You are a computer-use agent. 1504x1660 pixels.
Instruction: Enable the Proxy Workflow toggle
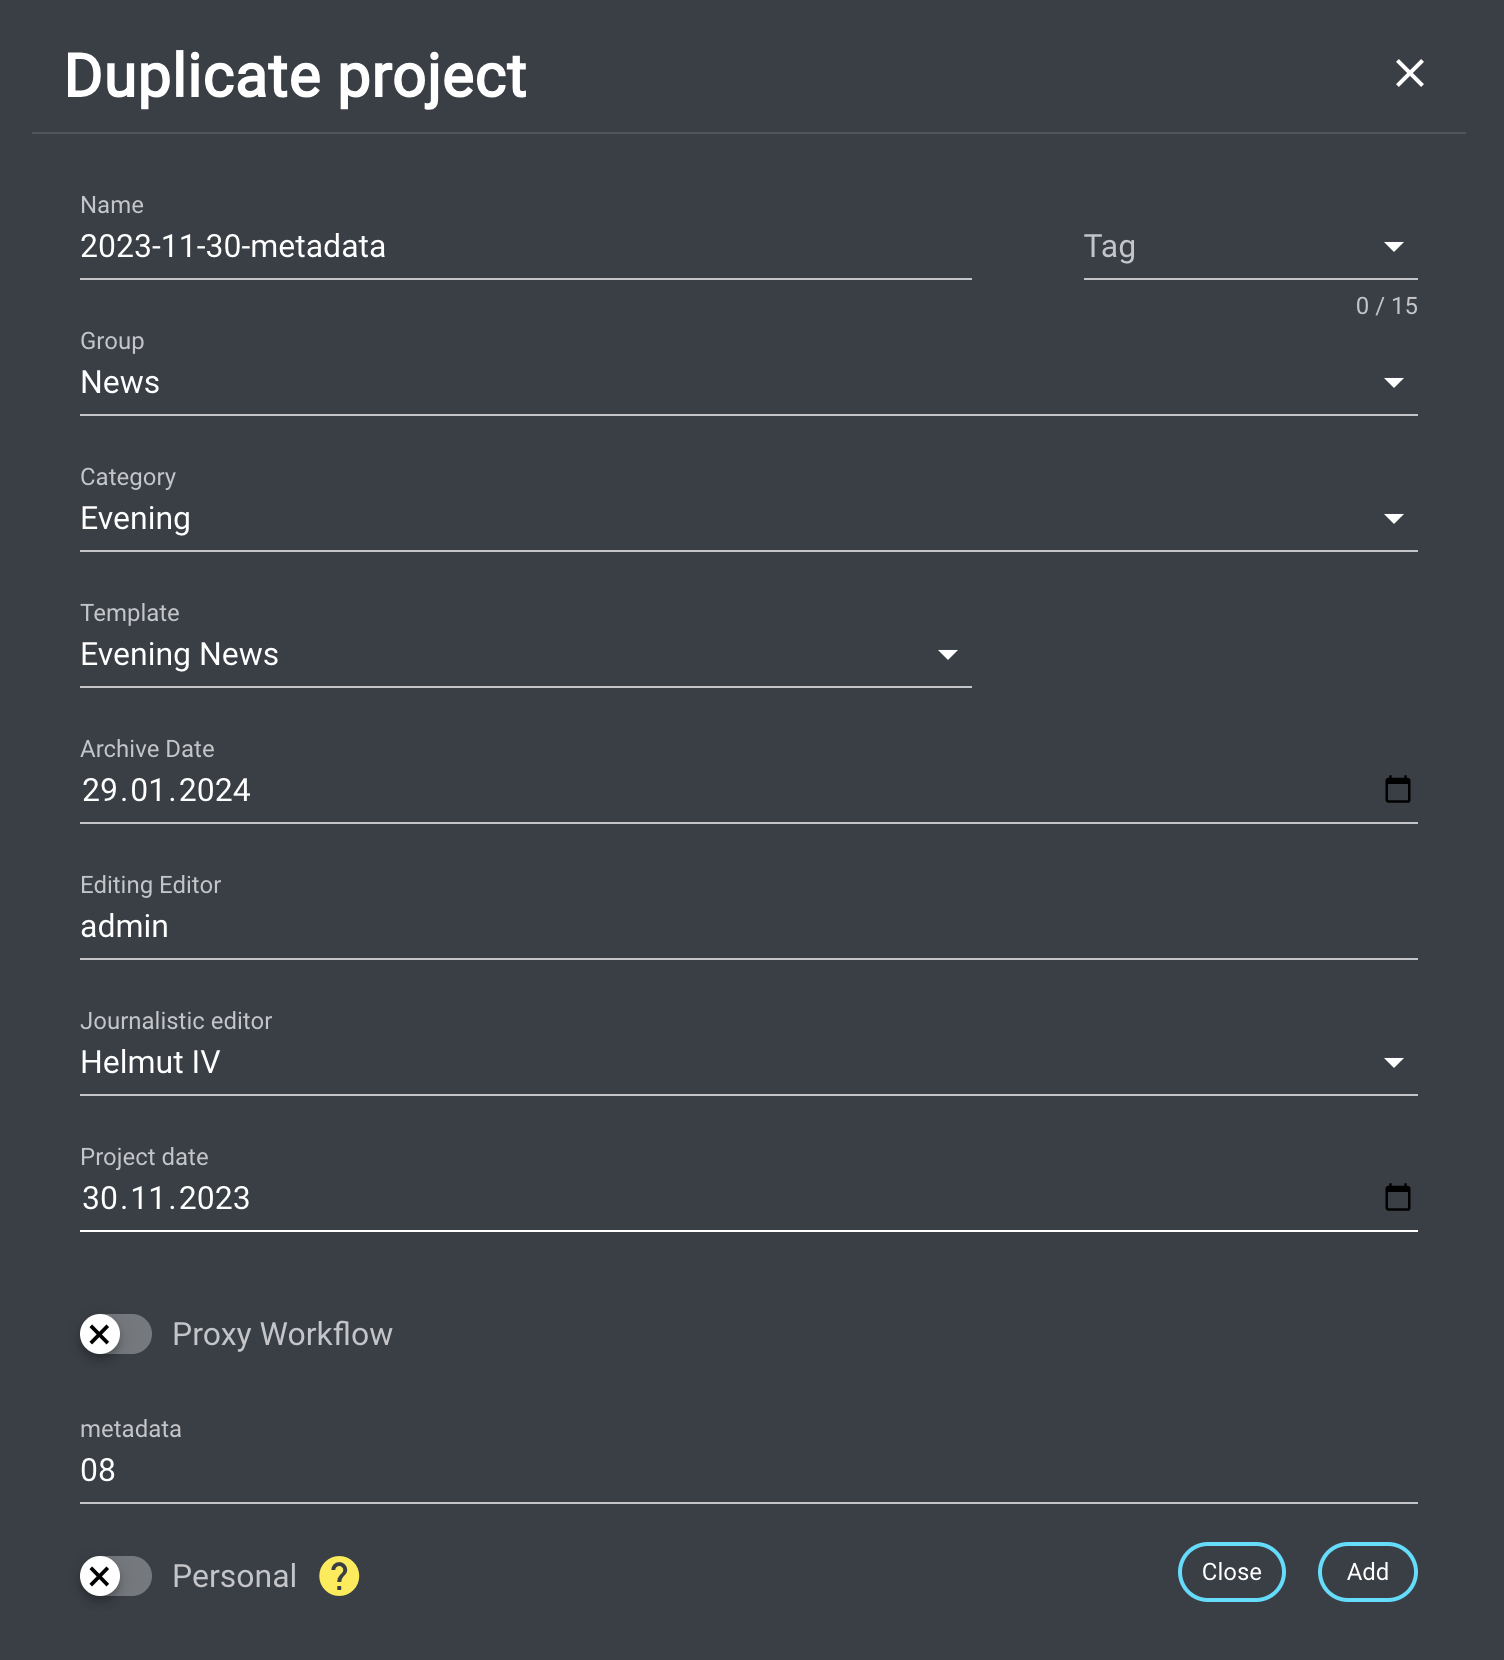click(116, 1334)
